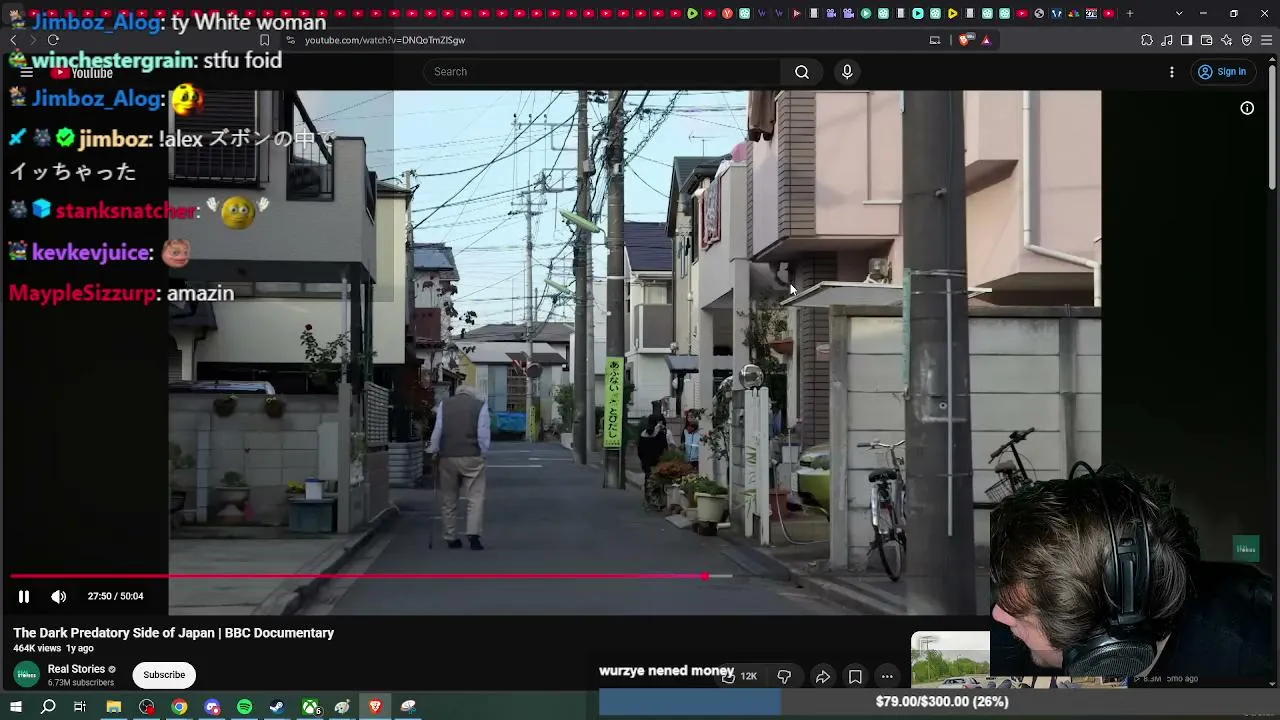Like the video showing 12K likes

coord(739,677)
